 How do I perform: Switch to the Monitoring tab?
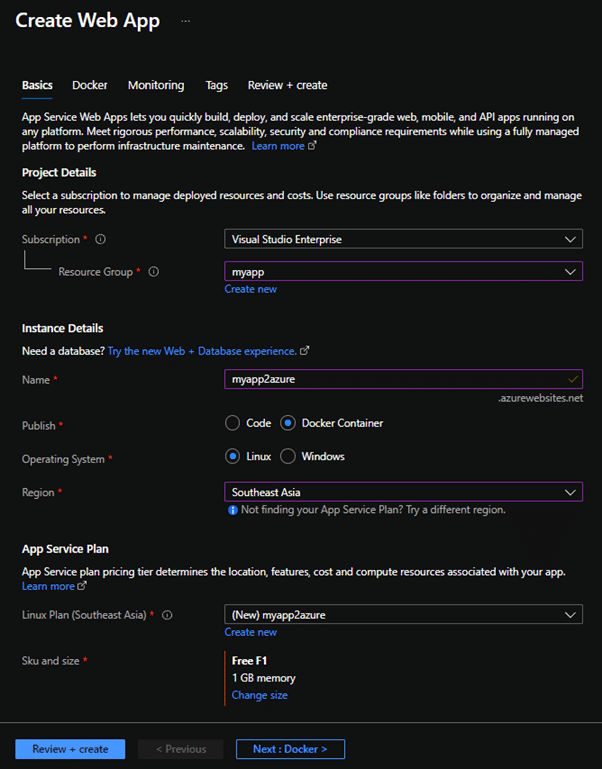pos(156,86)
